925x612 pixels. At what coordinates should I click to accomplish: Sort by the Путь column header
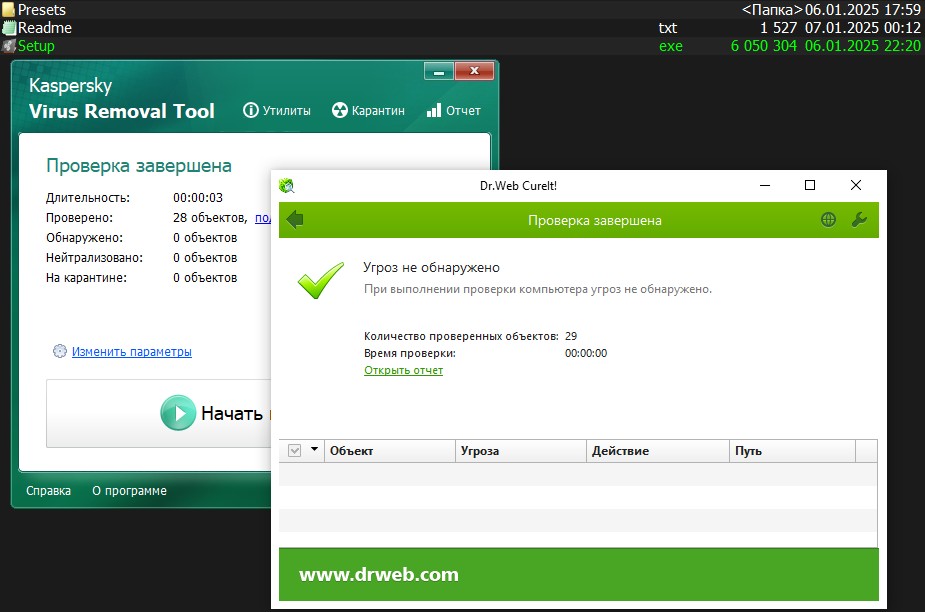(792, 451)
